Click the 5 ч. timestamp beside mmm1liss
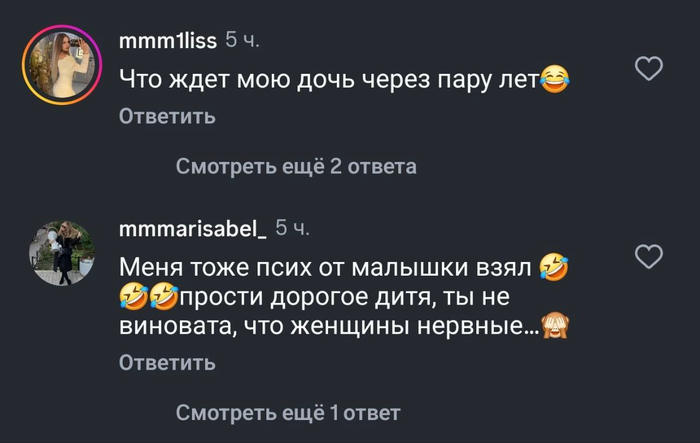 point(244,41)
